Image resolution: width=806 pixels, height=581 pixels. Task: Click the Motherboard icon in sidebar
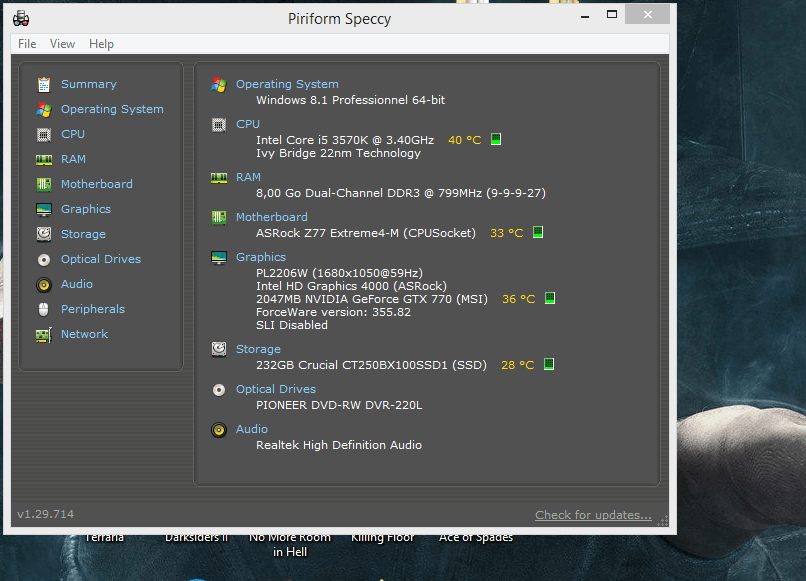[44, 184]
